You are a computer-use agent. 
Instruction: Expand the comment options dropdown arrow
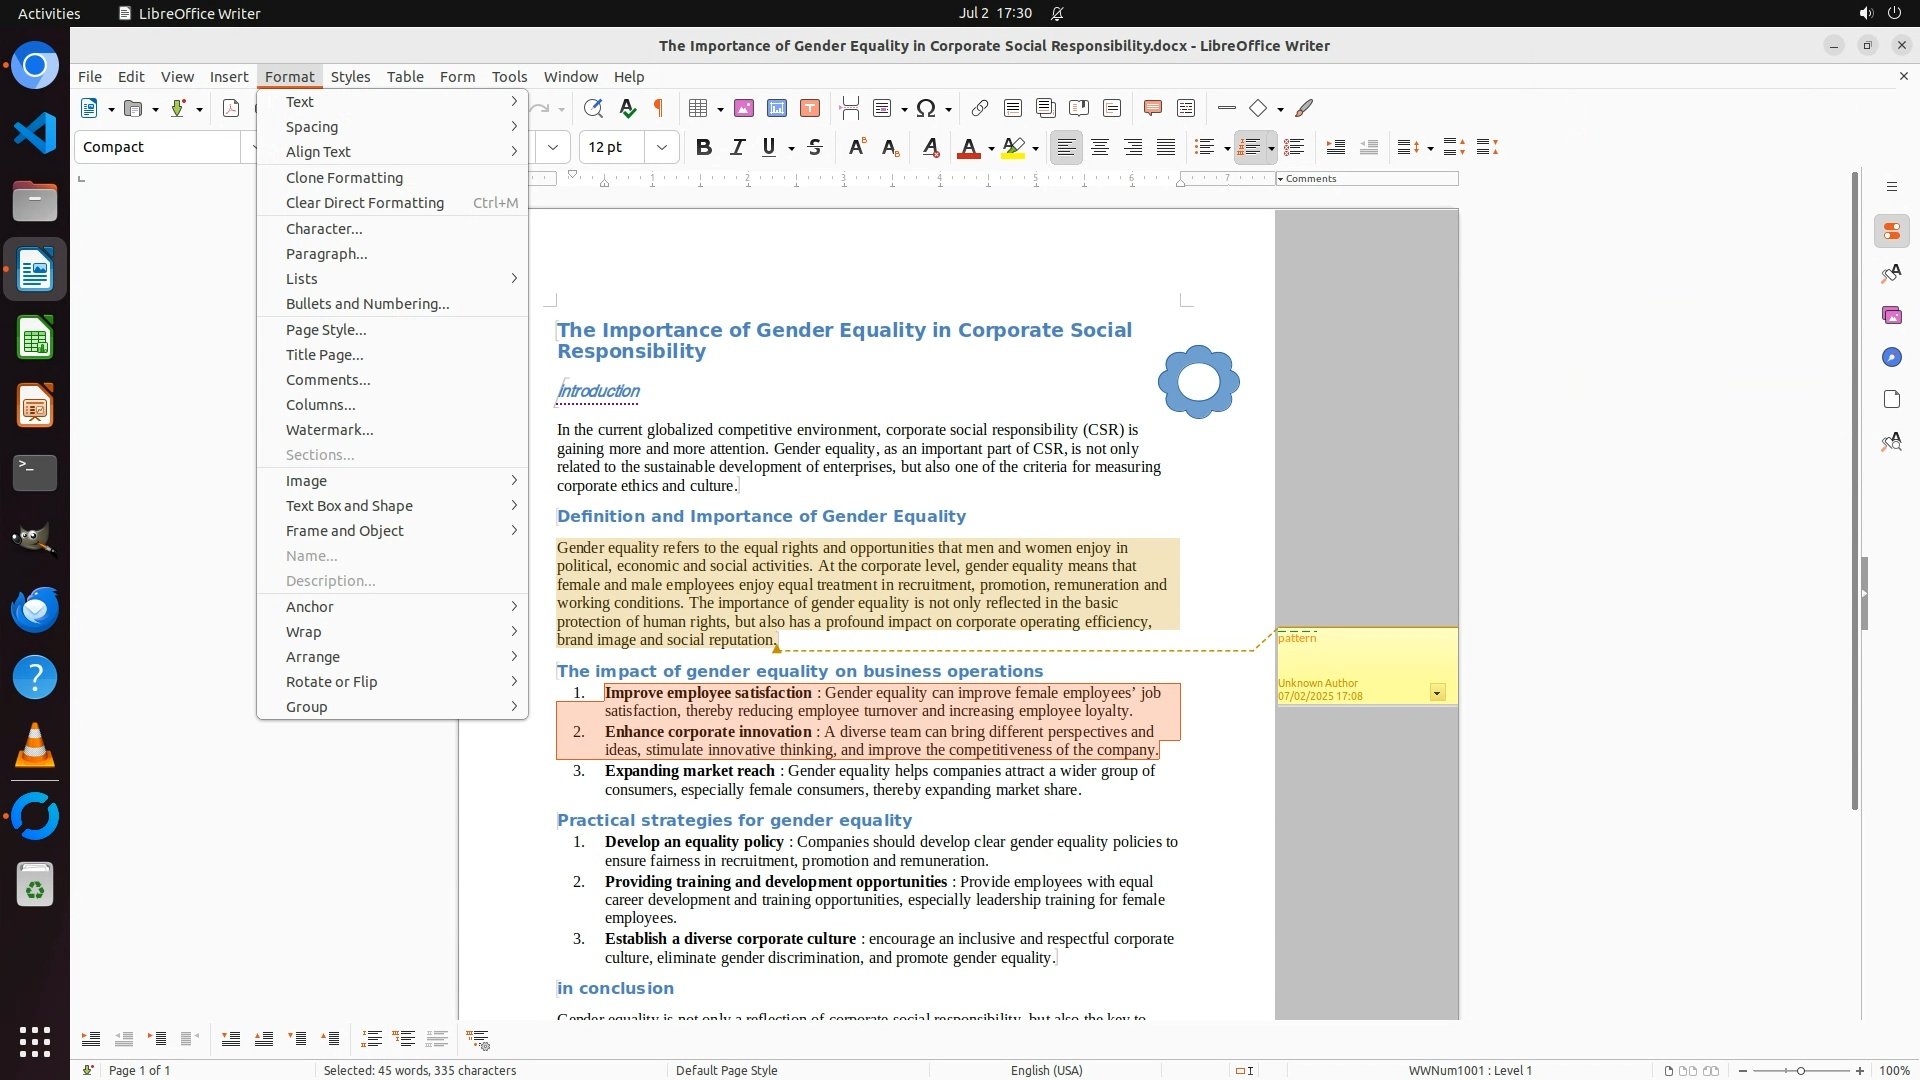tap(1437, 693)
